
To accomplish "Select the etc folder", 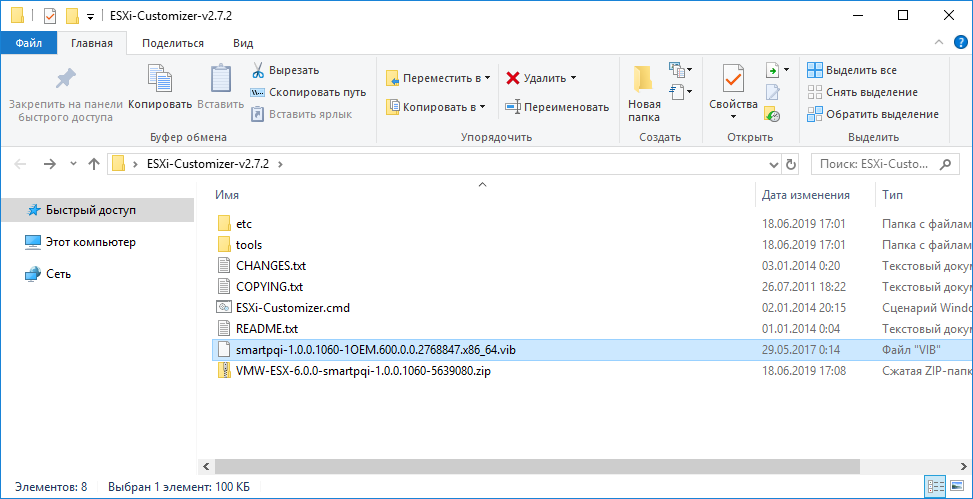I will pos(244,223).
